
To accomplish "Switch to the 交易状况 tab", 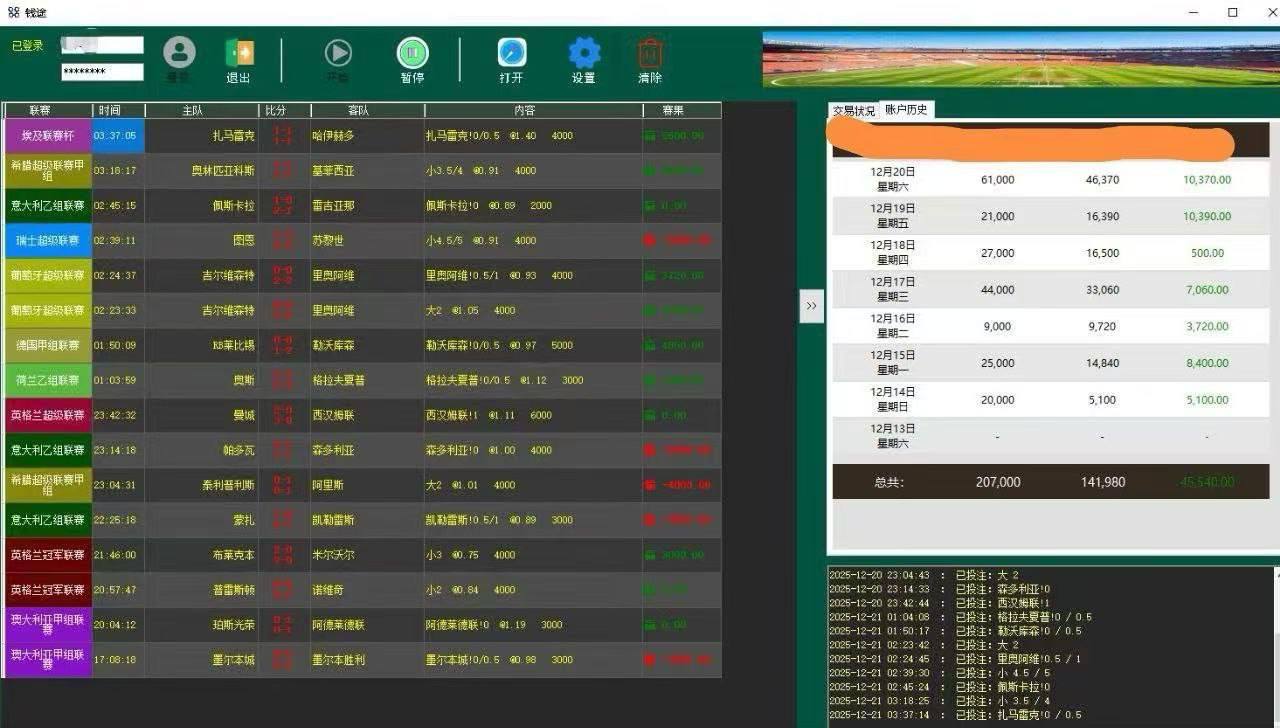I will point(853,111).
